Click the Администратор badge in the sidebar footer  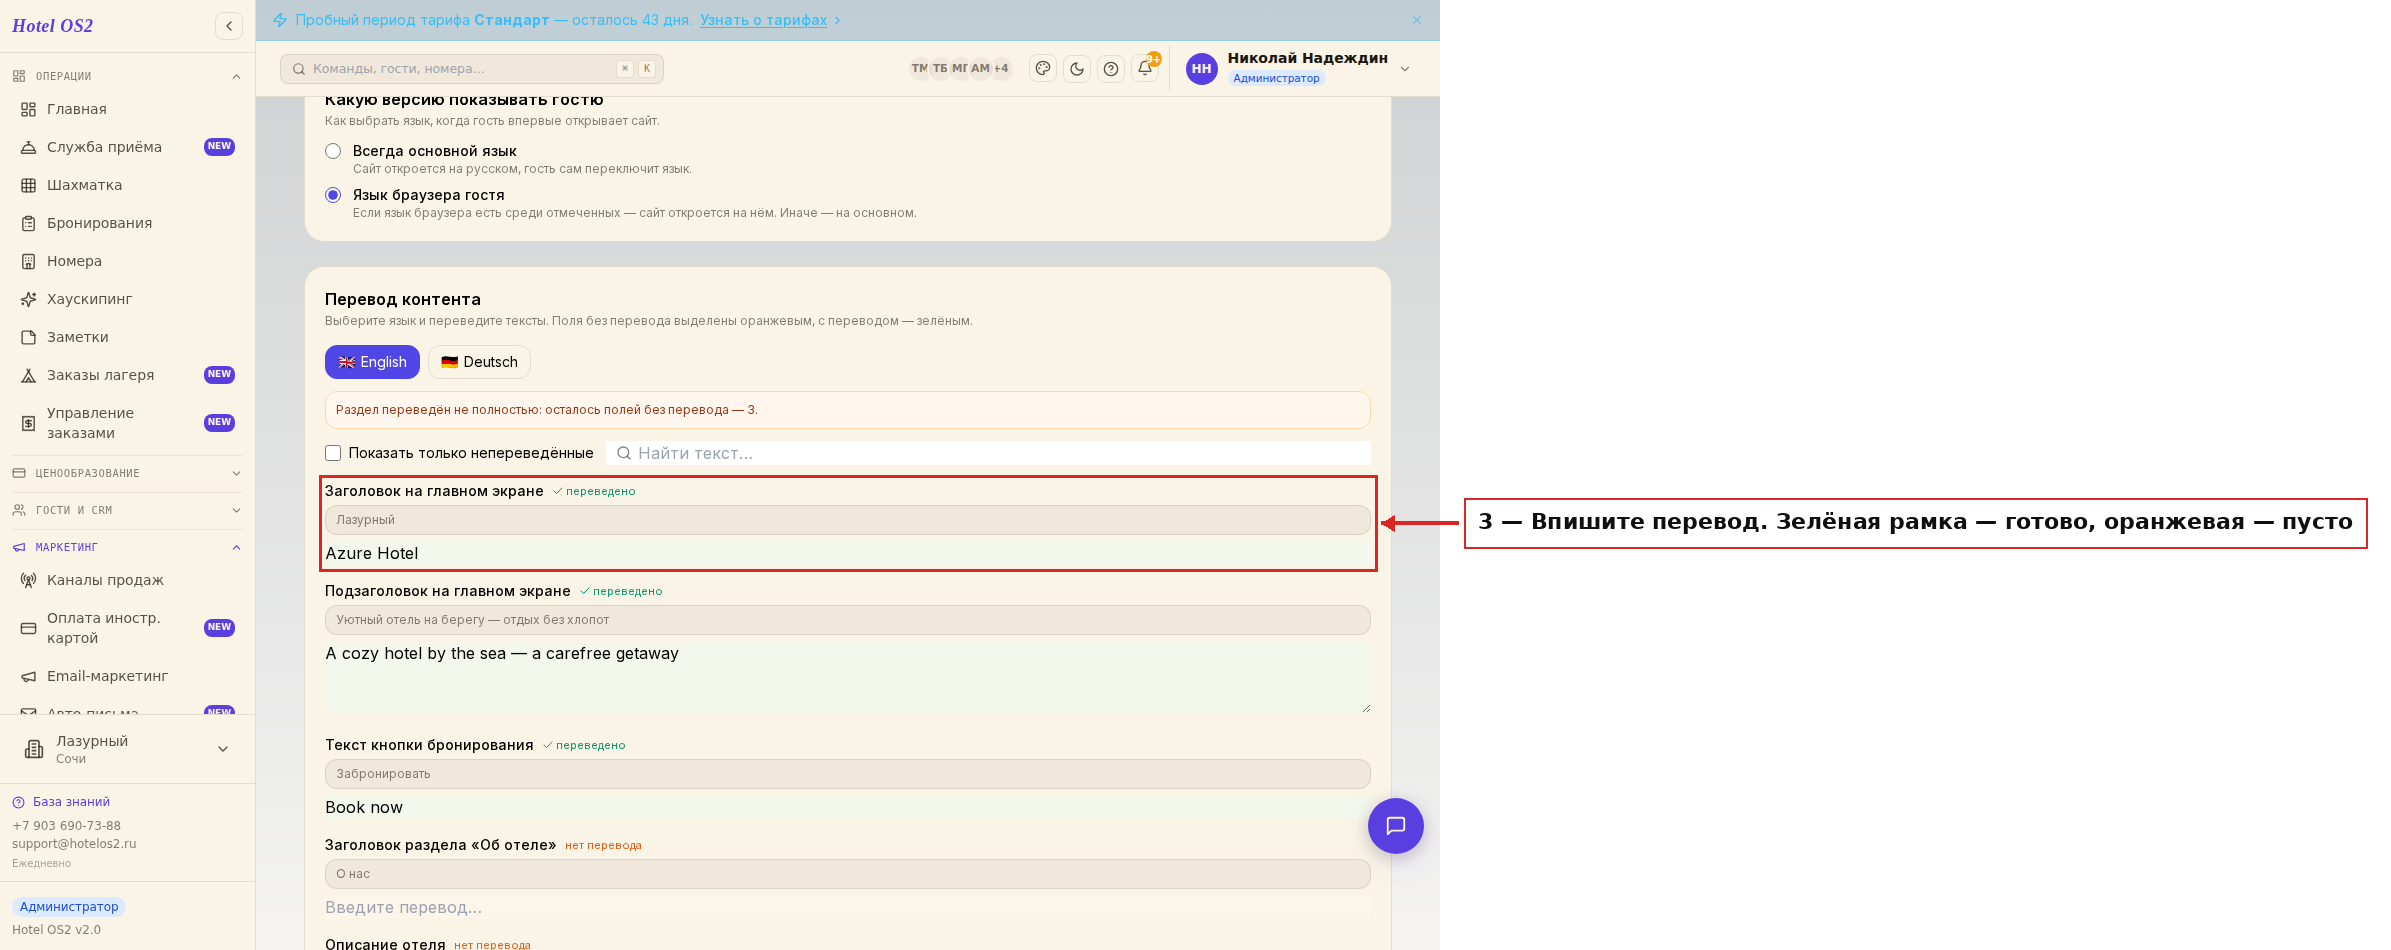click(69, 907)
